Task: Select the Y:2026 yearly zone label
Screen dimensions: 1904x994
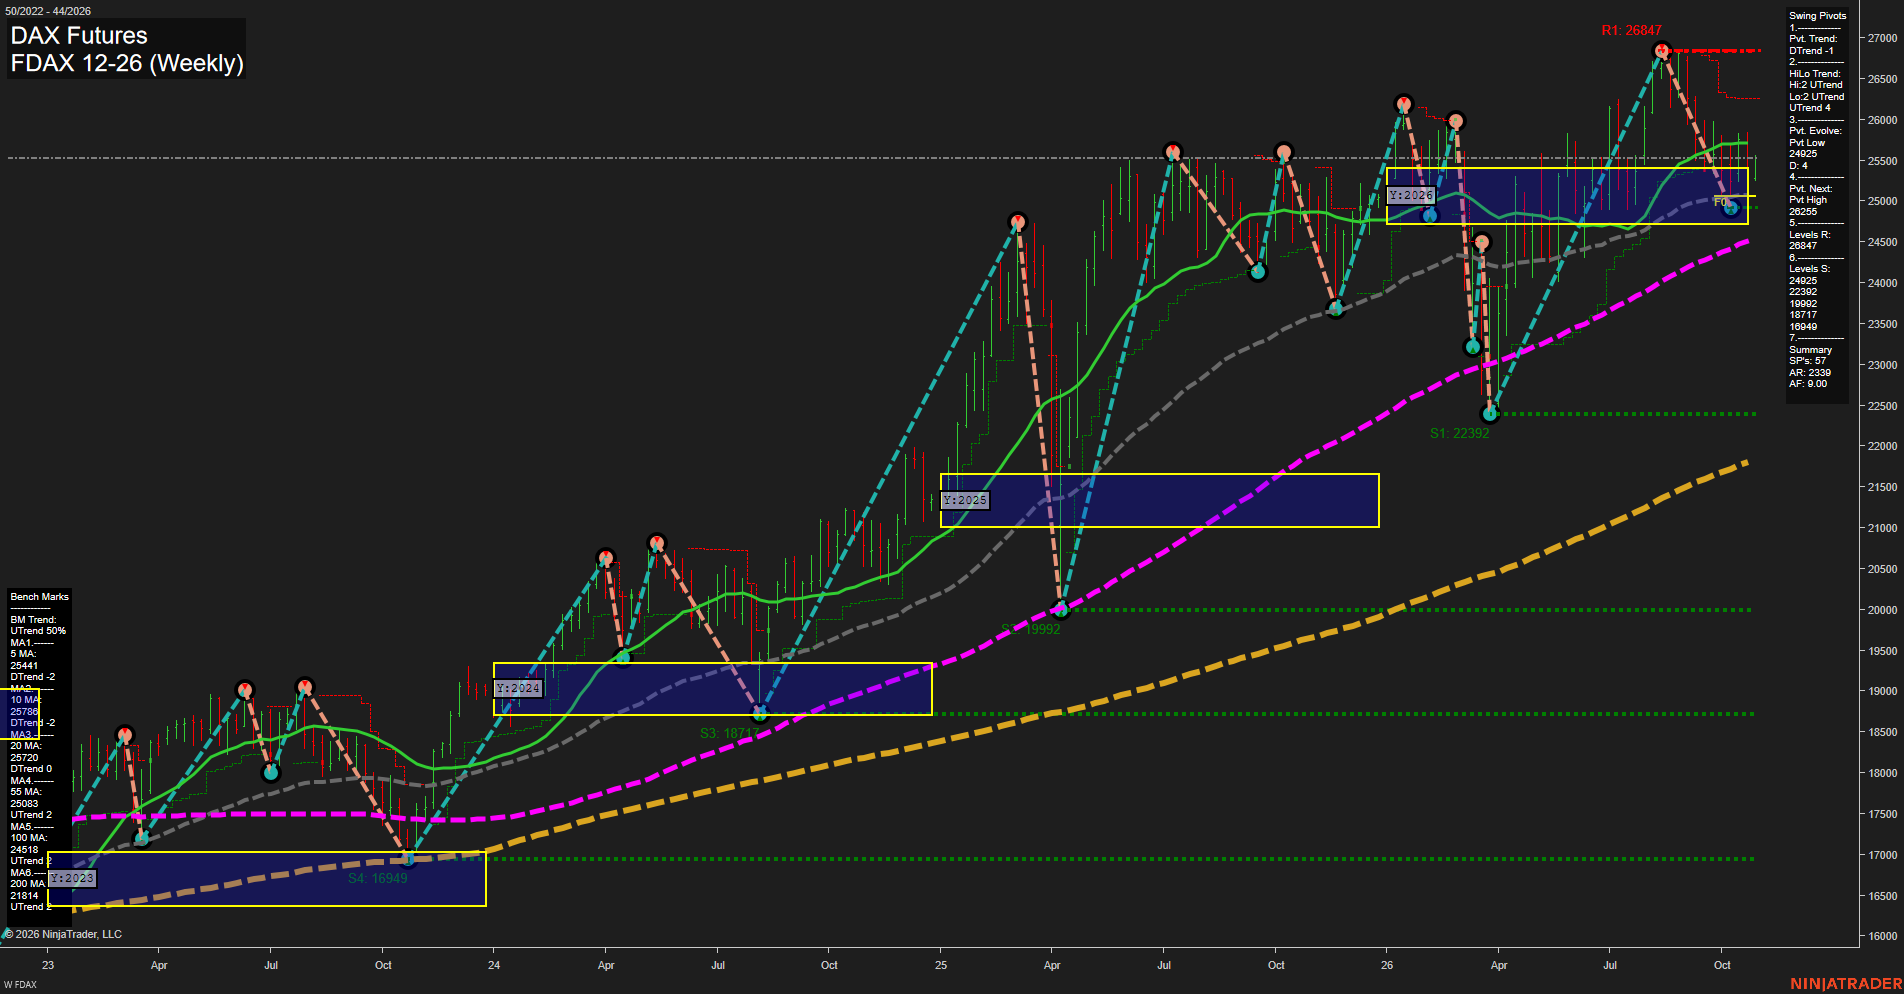Action: pyautogui.click(x=1411, y=195)
